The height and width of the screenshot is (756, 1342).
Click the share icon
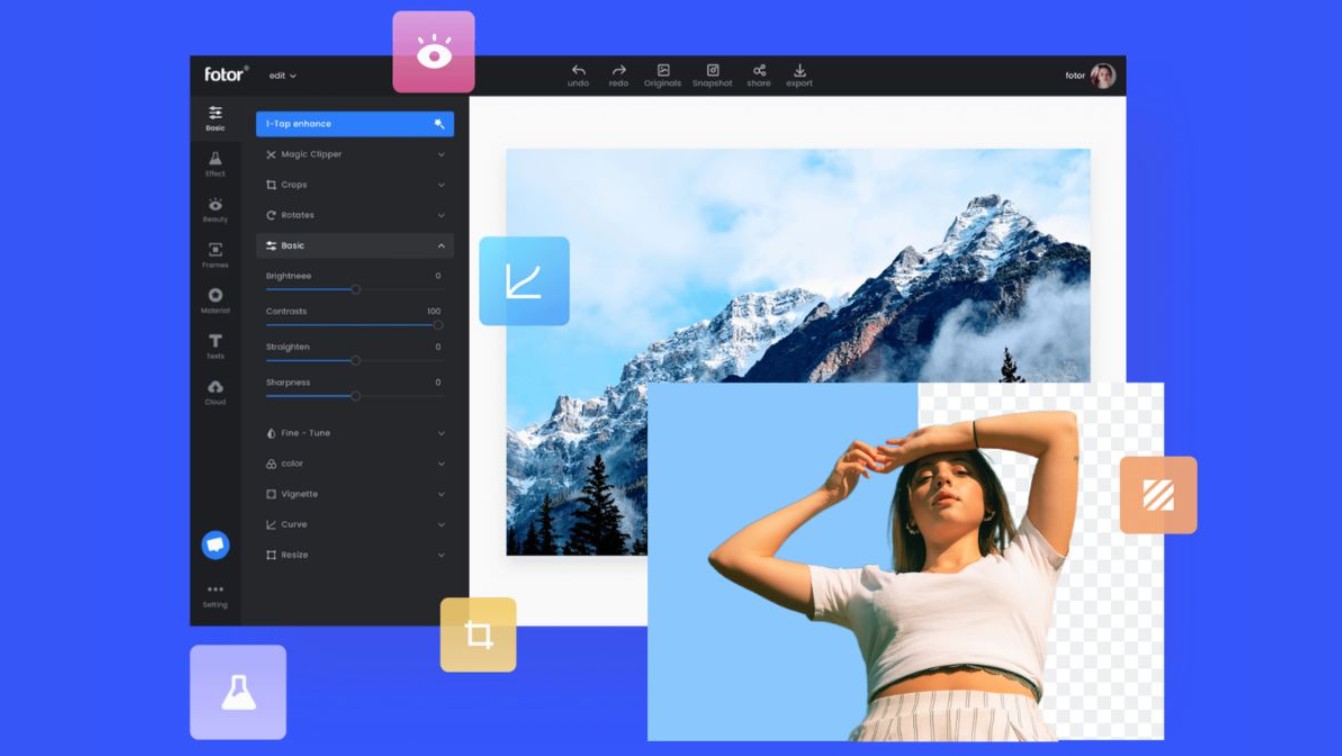[759, 71]
